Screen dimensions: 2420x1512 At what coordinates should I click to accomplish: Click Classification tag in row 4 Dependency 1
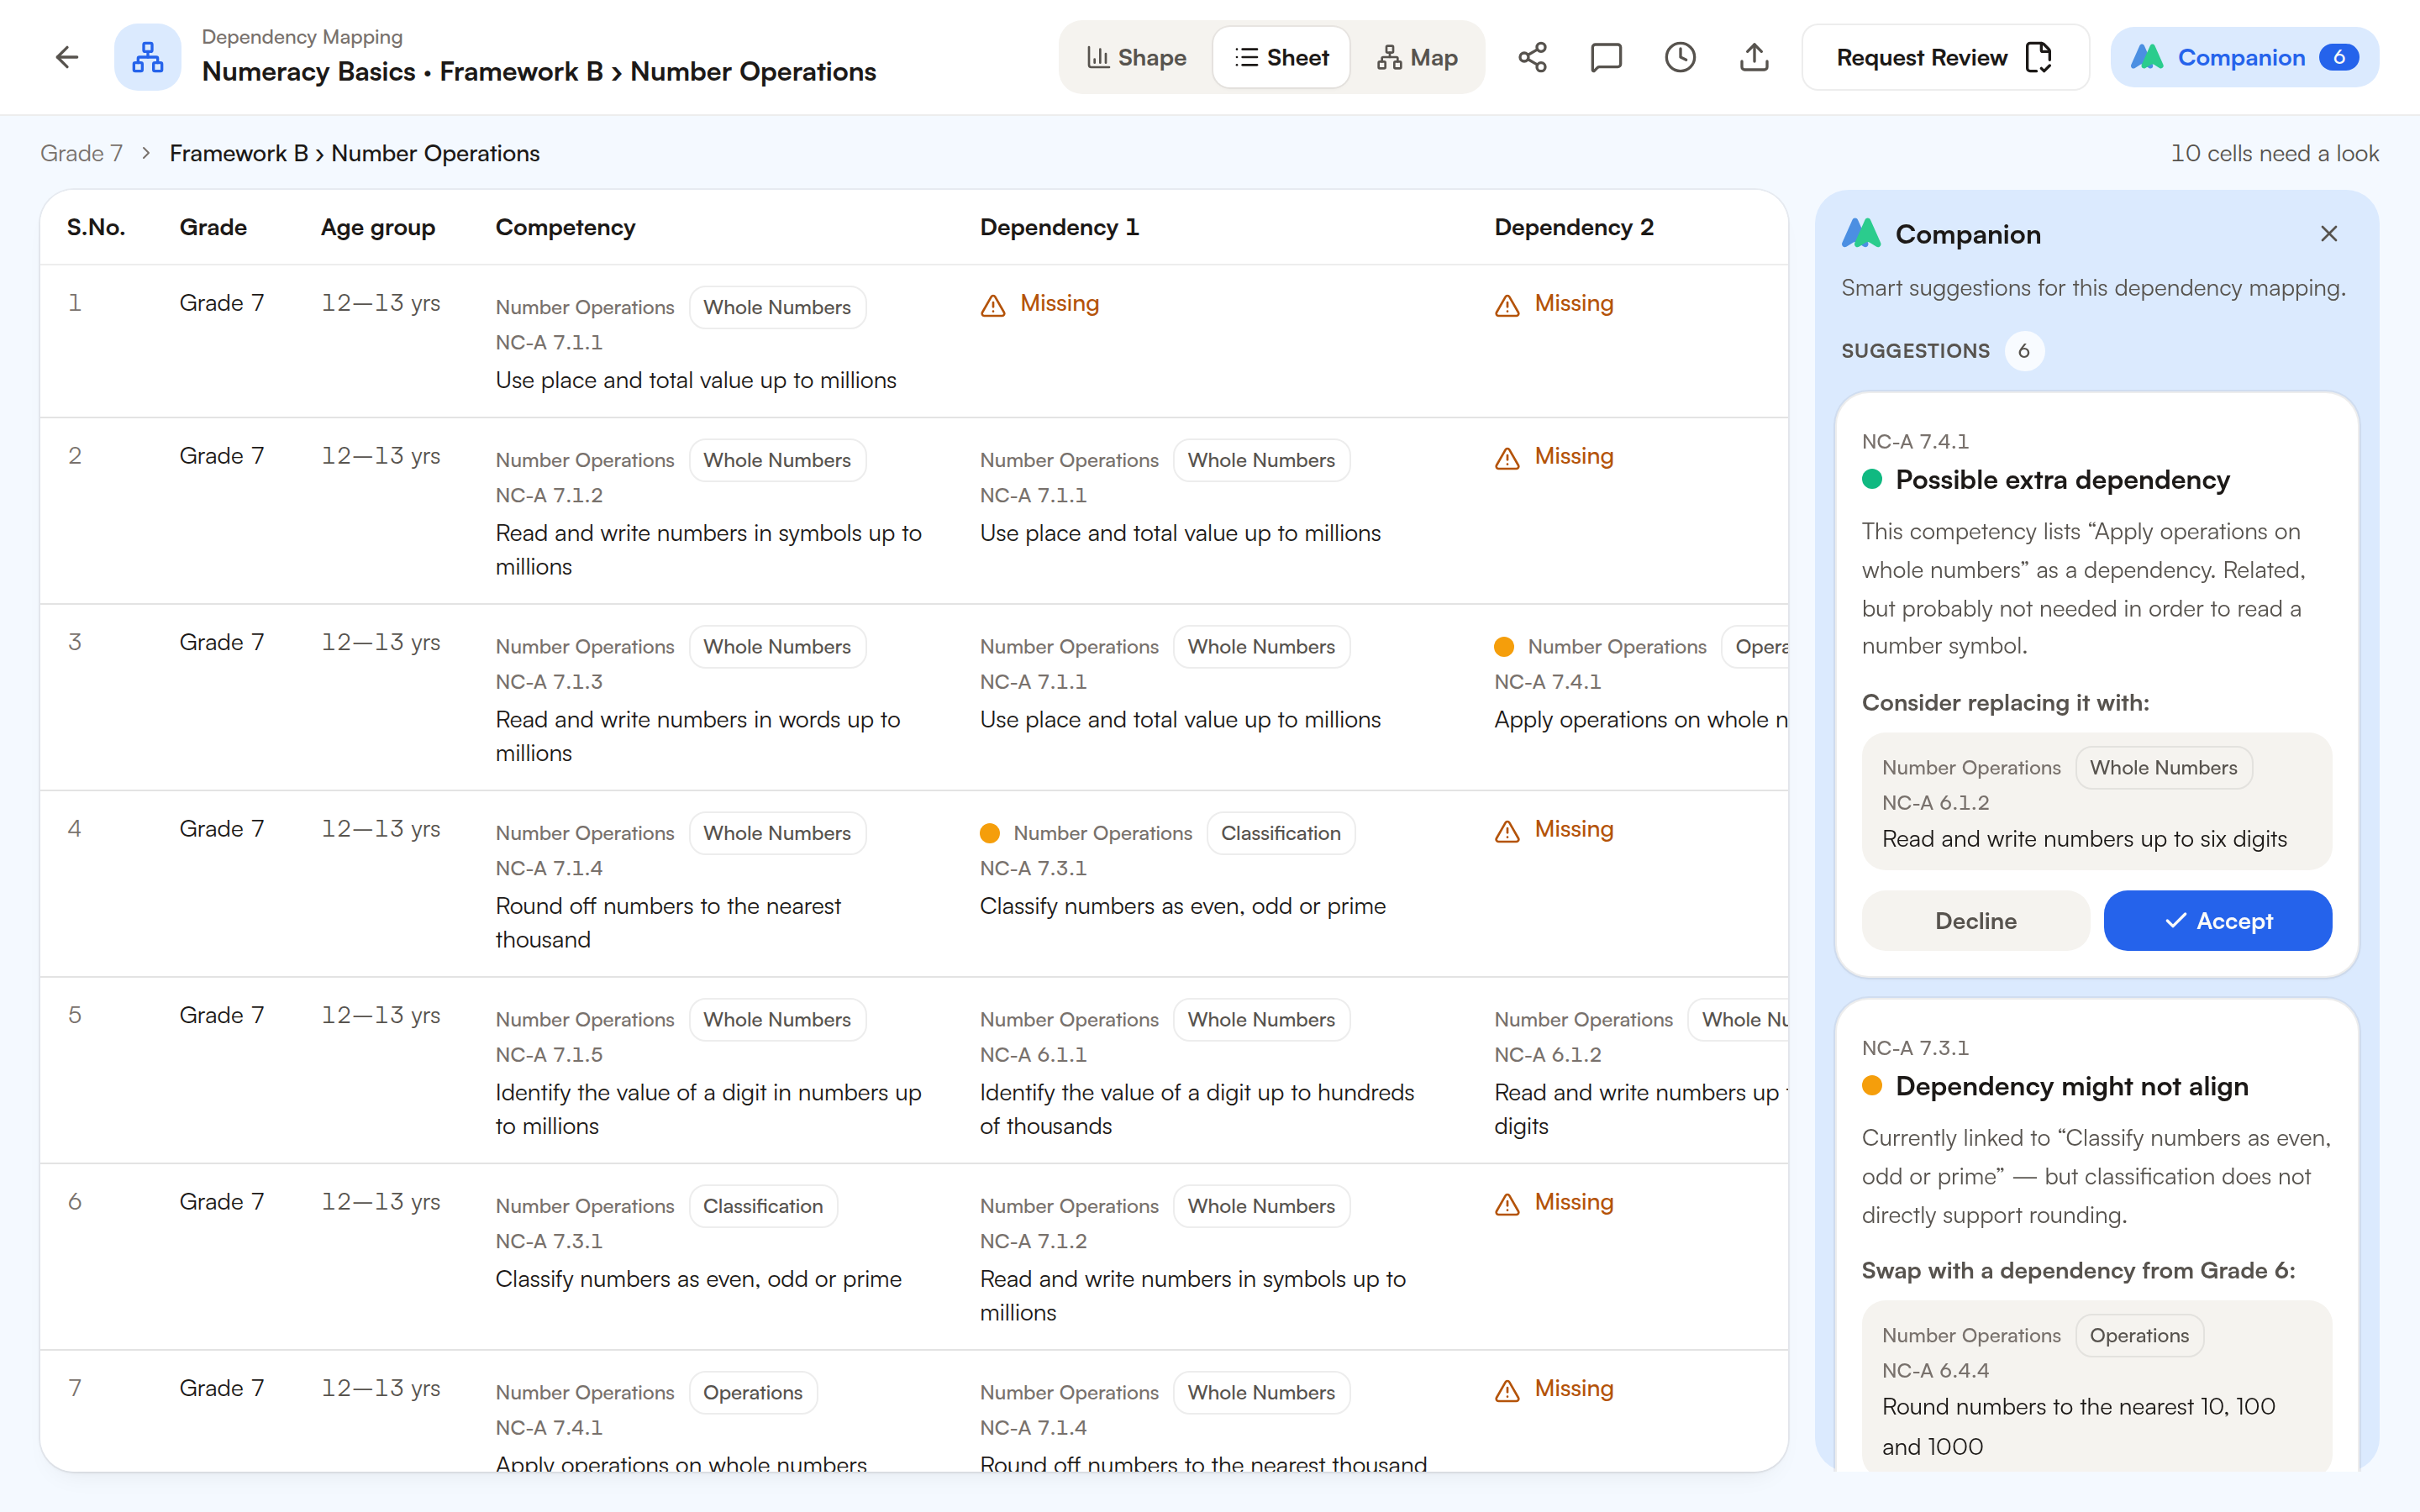pyautogui.click(x=1280, y=833)
